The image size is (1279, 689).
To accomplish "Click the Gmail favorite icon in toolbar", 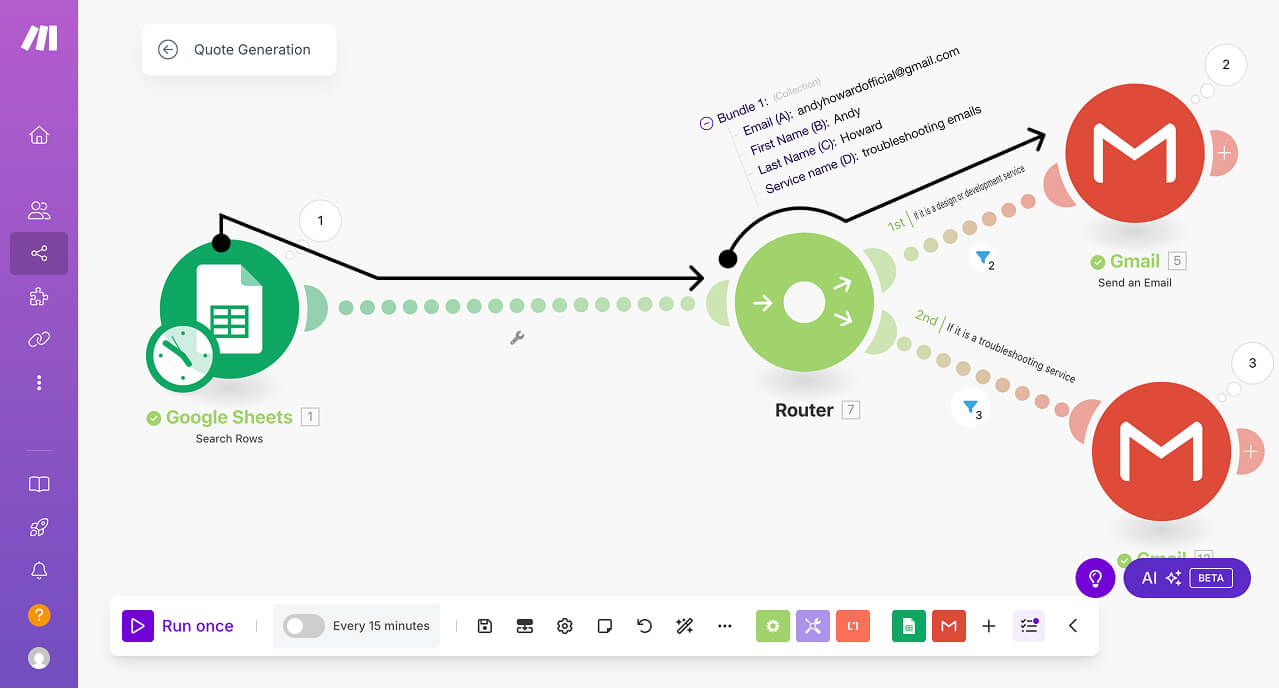I will click(949, 626).
